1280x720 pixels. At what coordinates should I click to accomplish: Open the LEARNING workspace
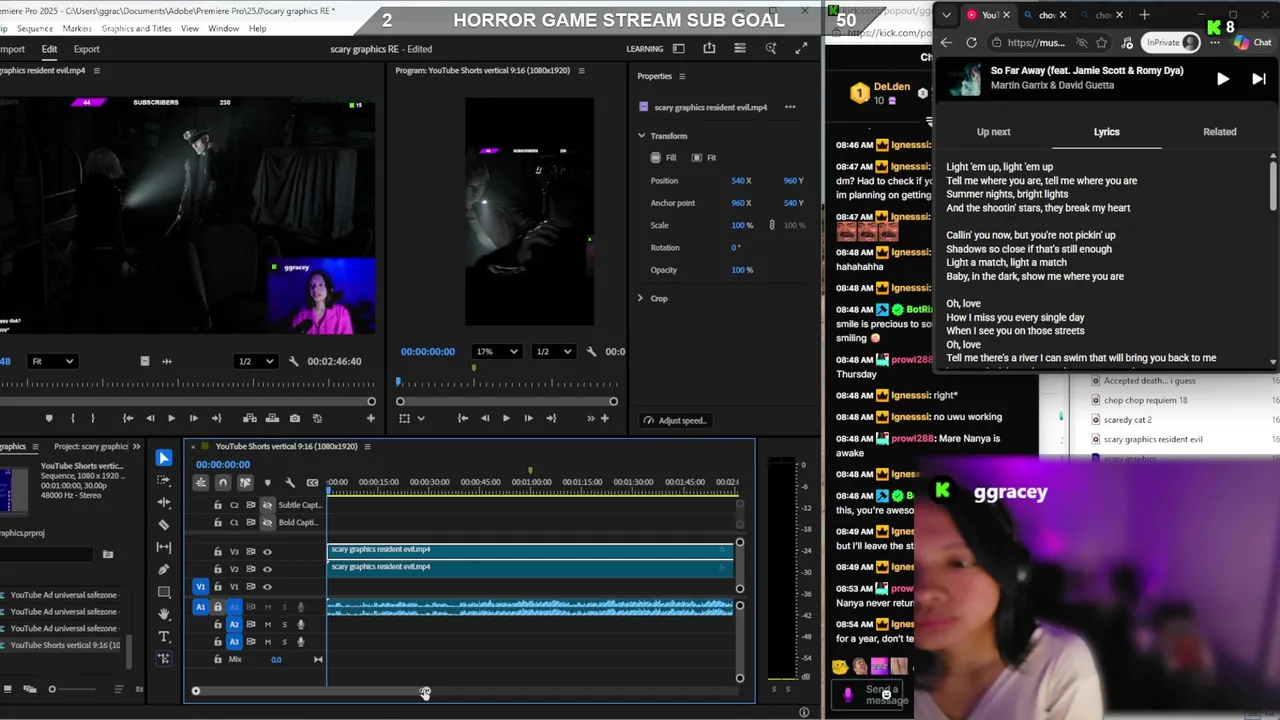[644, 49]
